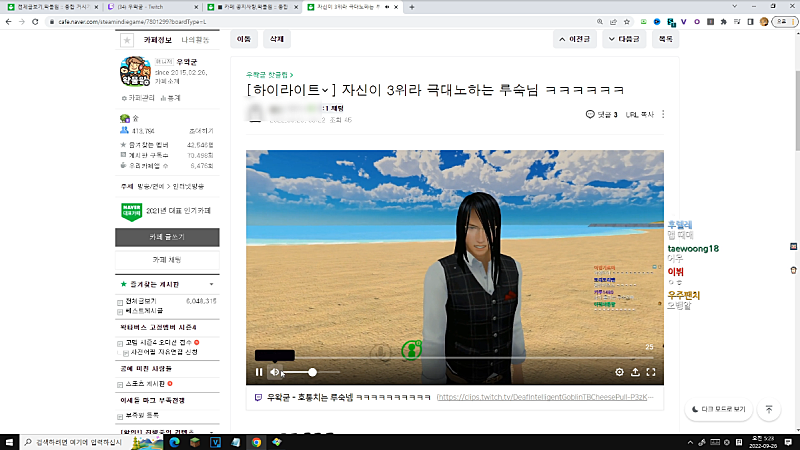Open 통계 (statistics) chart link
The image size is (800, 450).
[x=170, y=98]
